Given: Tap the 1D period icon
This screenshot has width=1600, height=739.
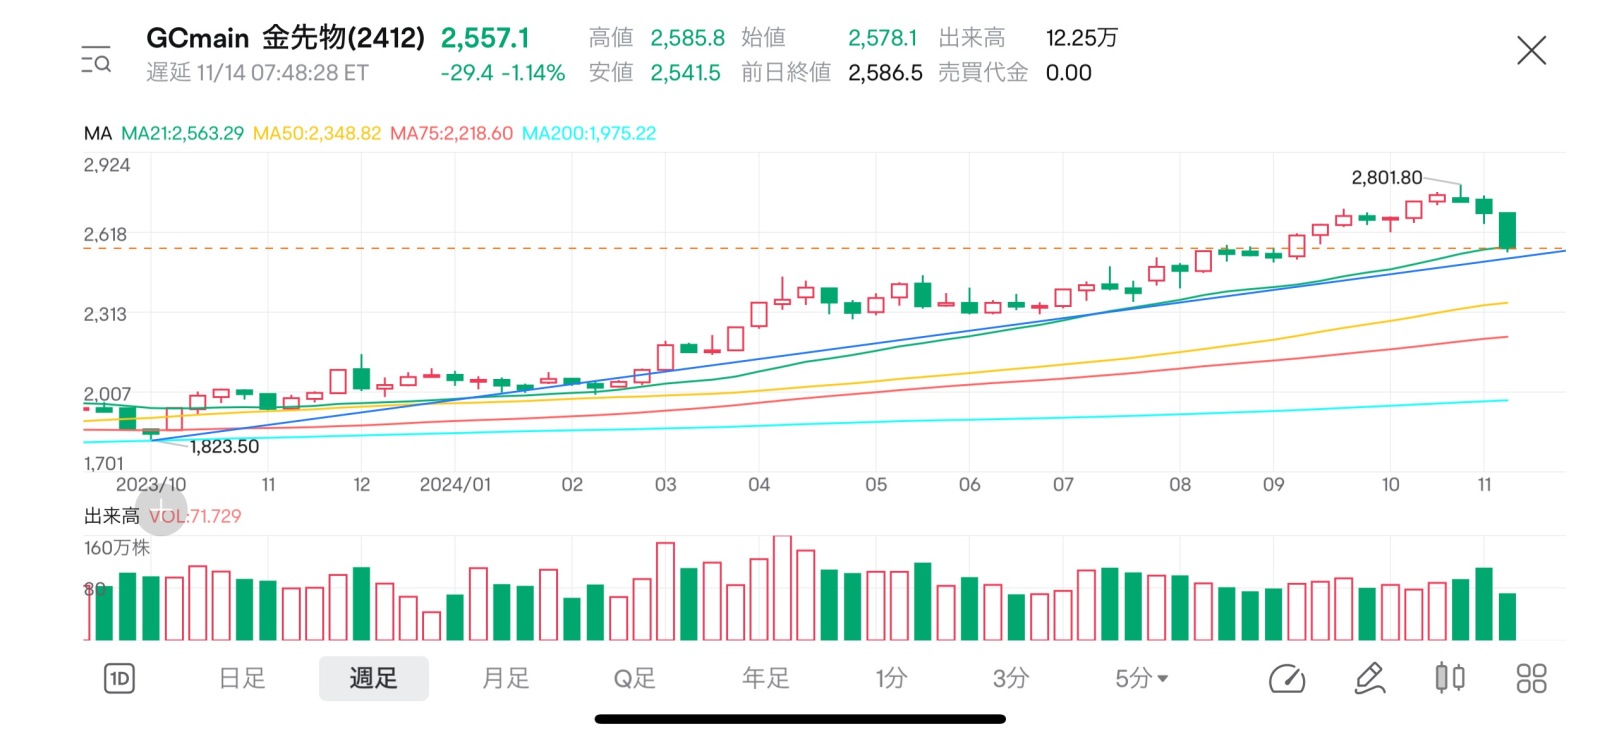Looking at the screenshot, I should click(x=119, y=679).
